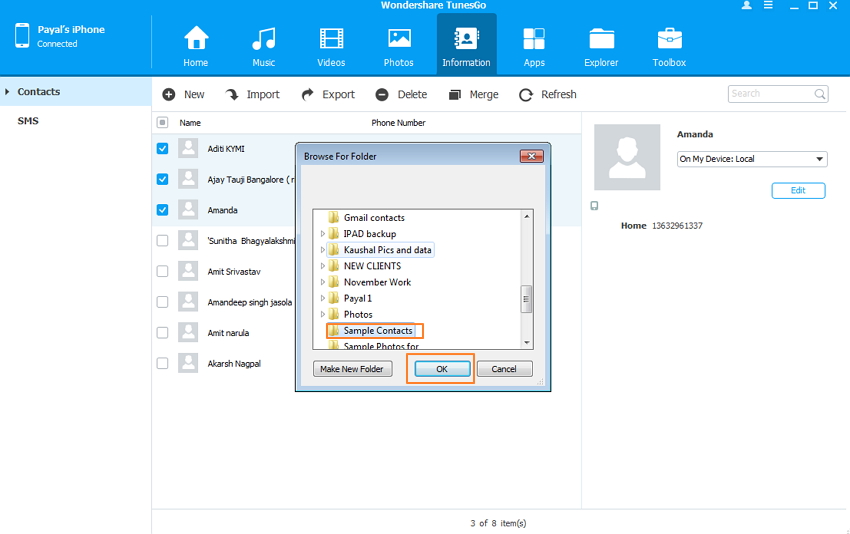This screenshot has height=534, width=850.
Task: Open the Home section icon
Action: coord(196,40)
